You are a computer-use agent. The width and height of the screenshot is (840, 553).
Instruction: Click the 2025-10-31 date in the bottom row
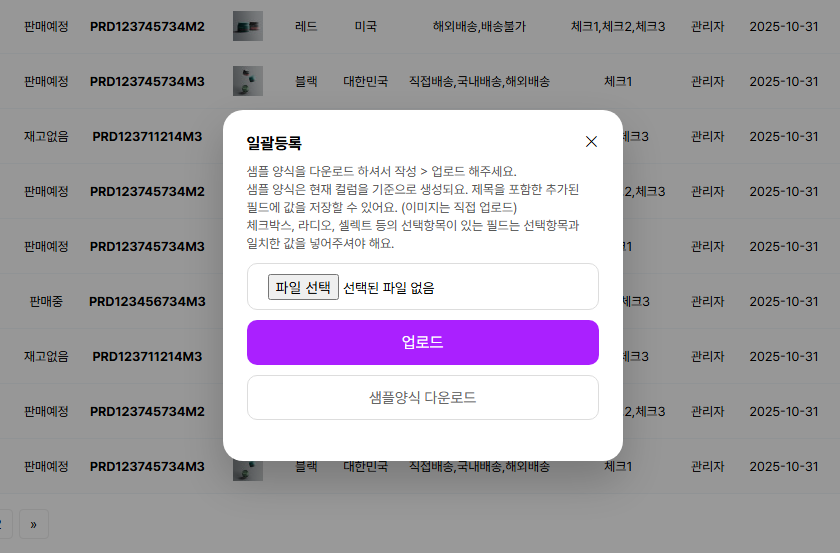click(783, 466)
